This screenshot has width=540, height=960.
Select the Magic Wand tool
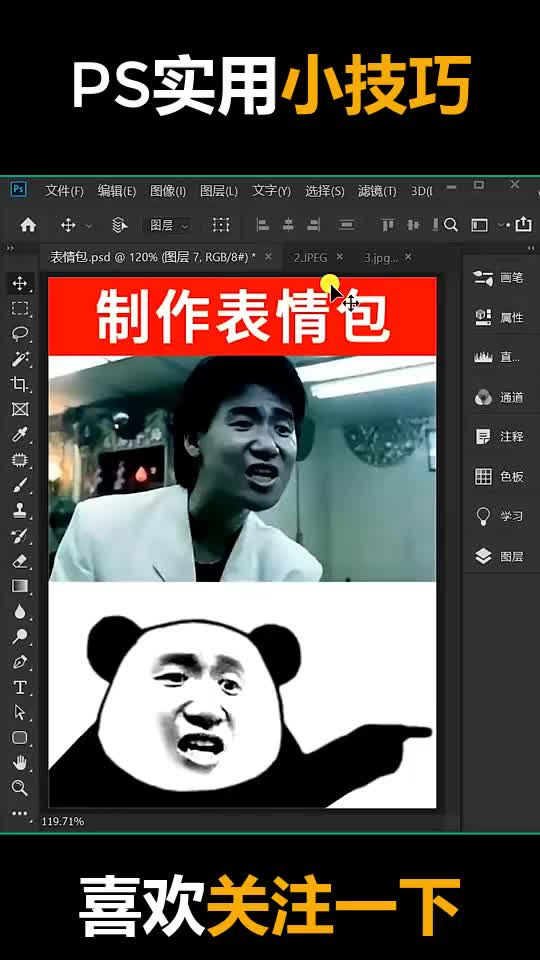point(20,359)
